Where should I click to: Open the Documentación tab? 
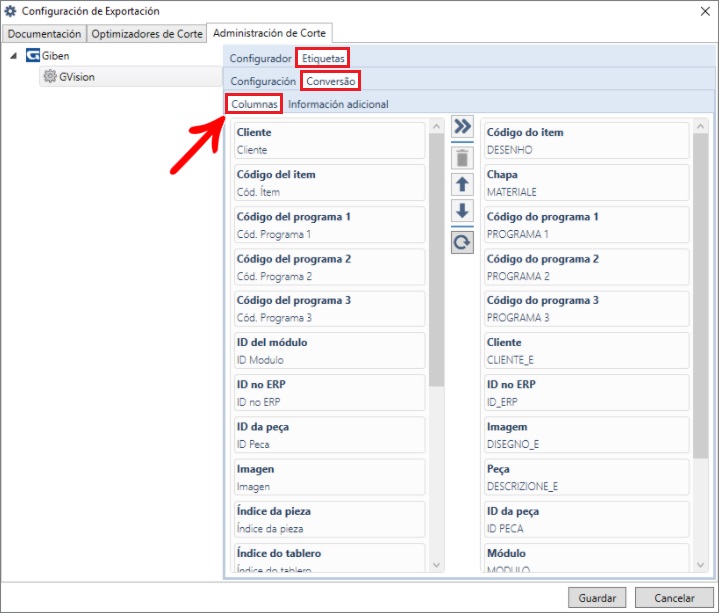(44, 34)
